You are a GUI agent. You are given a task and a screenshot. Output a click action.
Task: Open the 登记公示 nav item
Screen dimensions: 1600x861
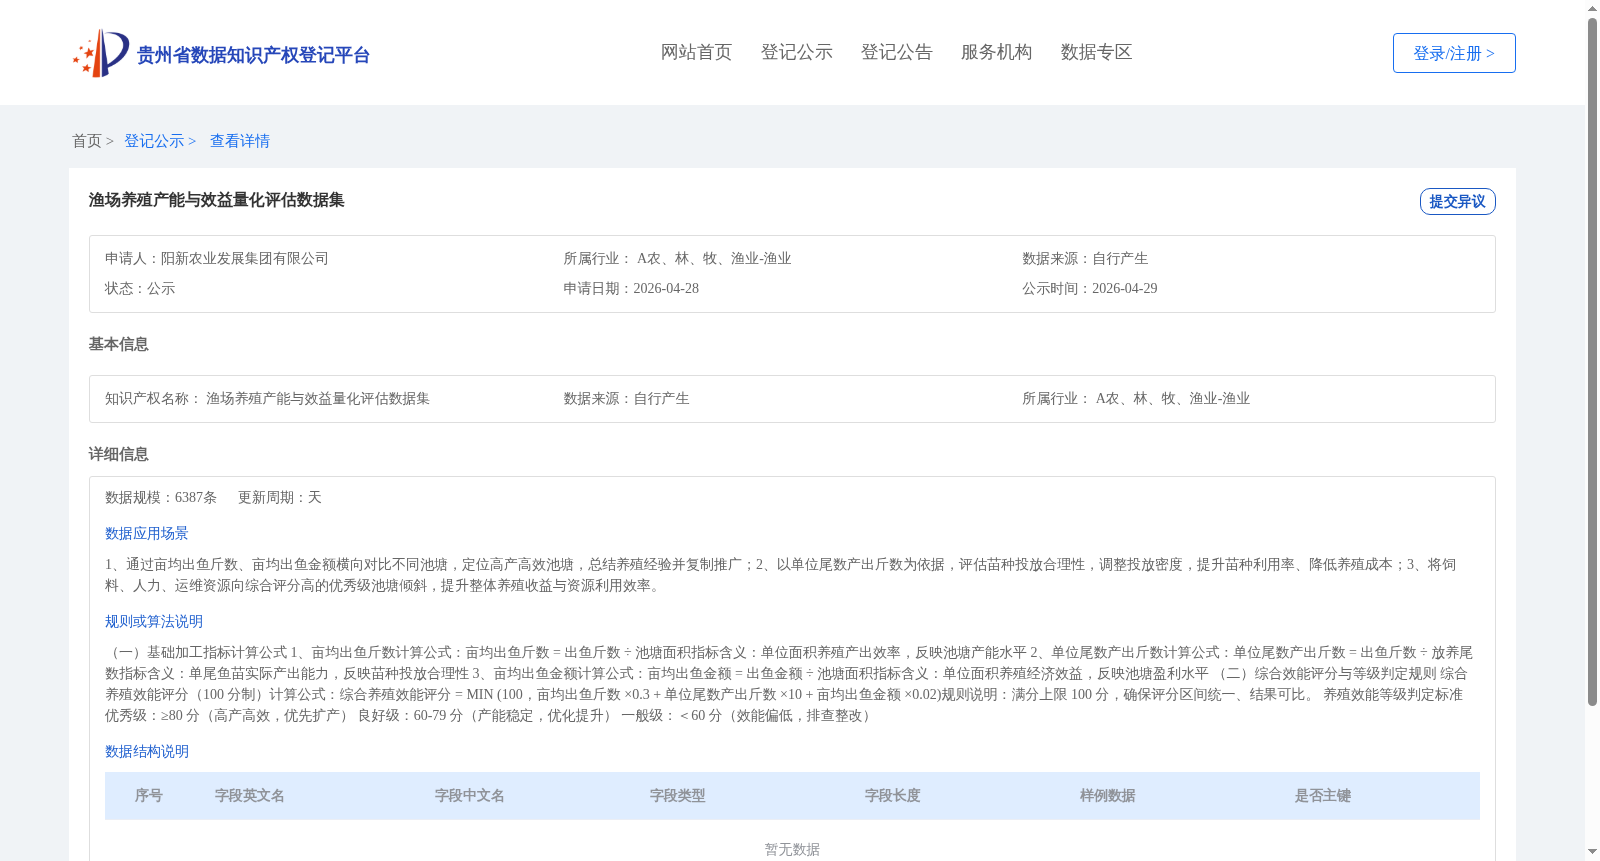[796, 52]
